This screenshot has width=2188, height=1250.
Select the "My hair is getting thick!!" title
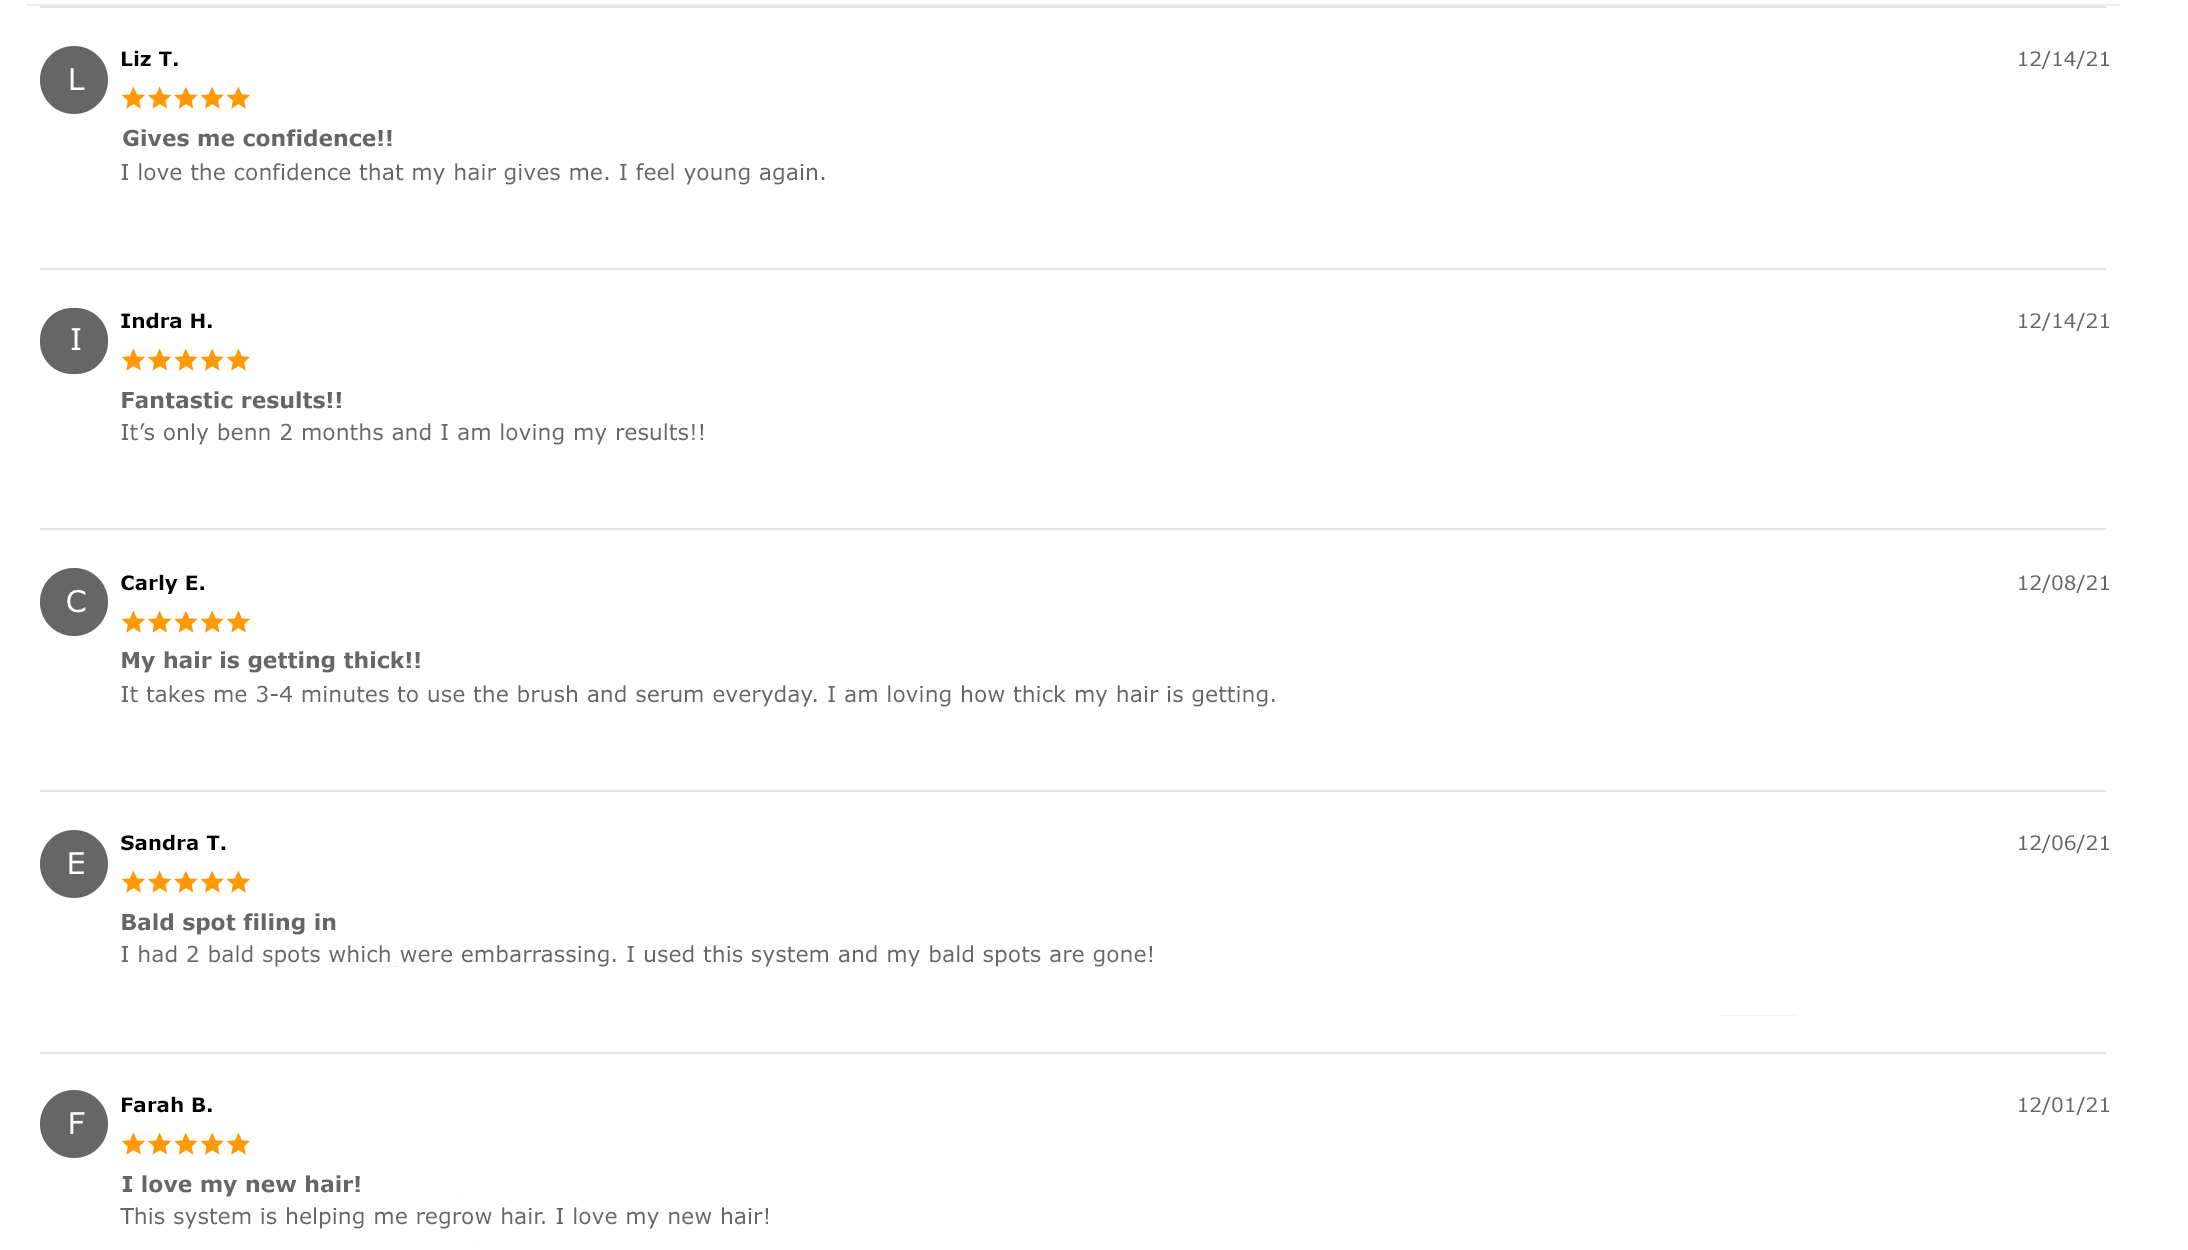pyautogui.click(x=271, y=660)
